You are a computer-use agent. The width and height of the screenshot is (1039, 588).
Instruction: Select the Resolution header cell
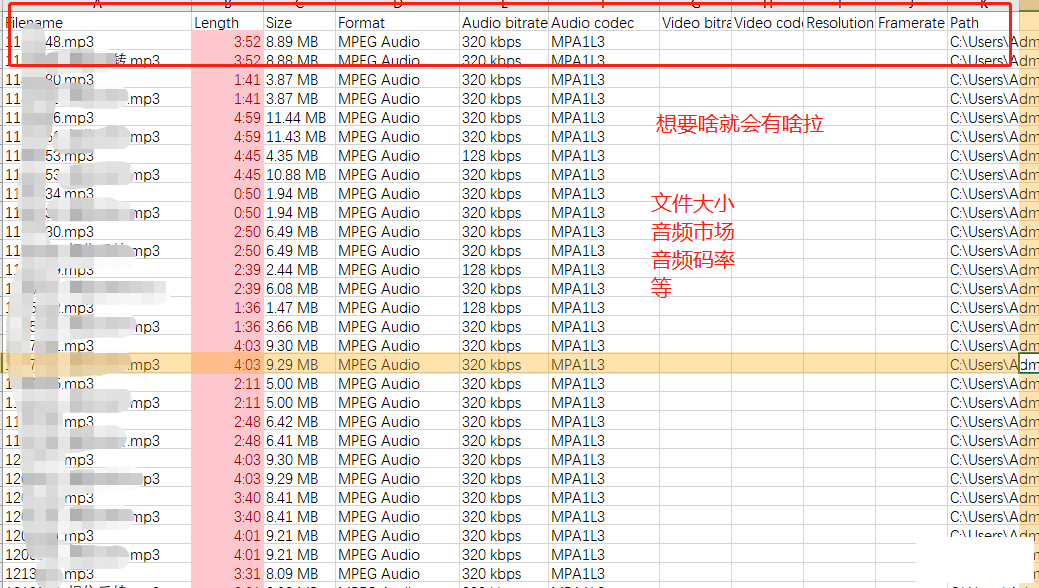click(840, 23)
